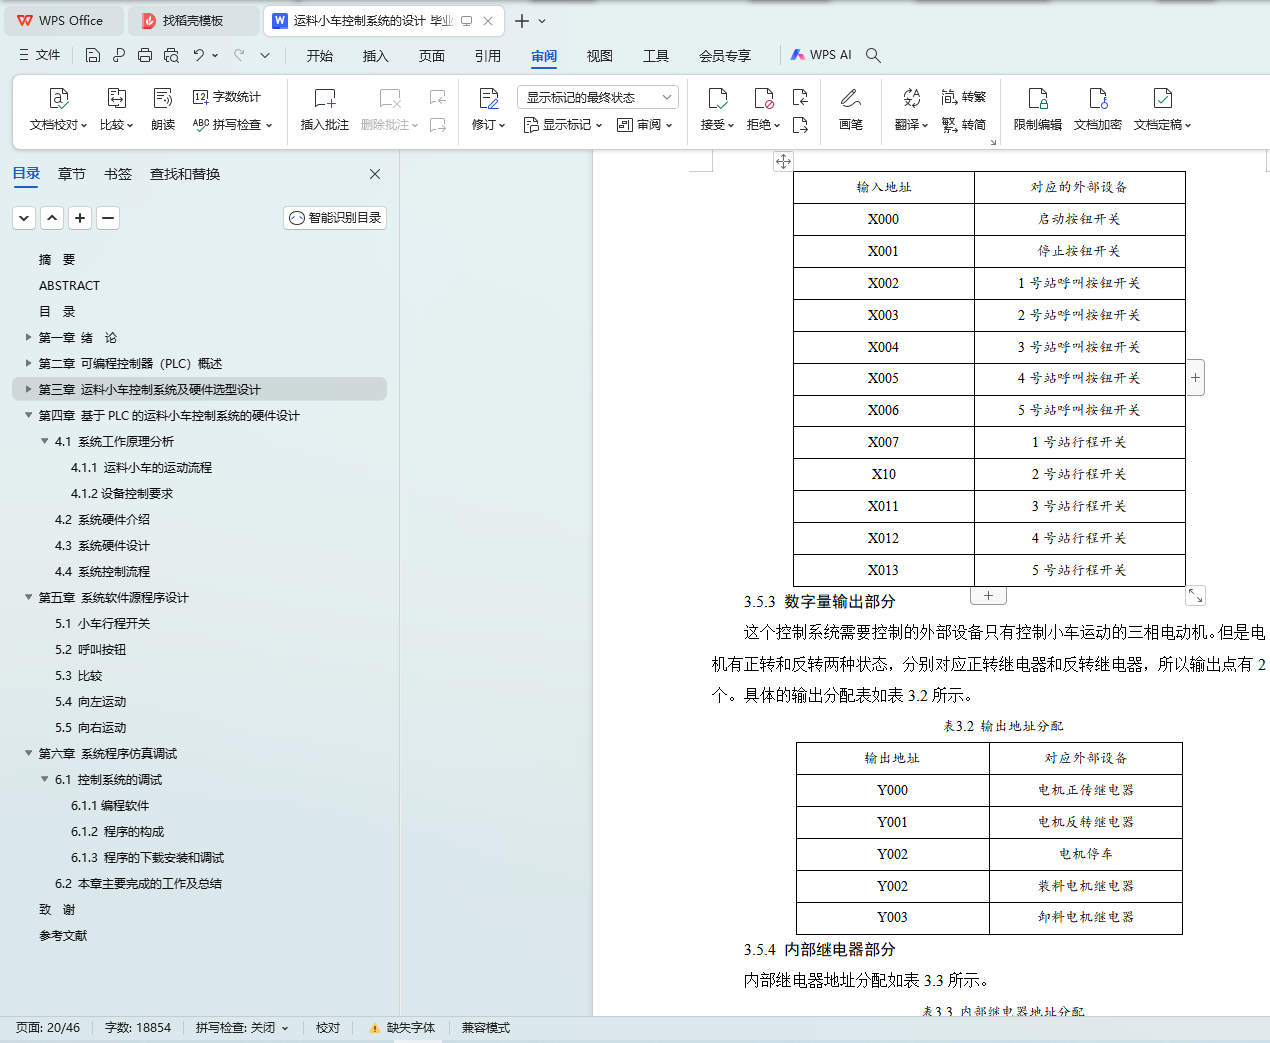Viewport: 1270px width, 1043px height.
Task: Click WPS AI button
Action: point(821,55)
